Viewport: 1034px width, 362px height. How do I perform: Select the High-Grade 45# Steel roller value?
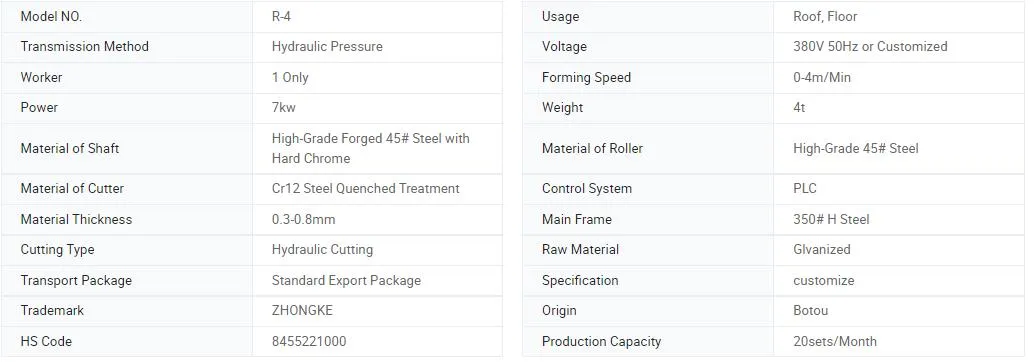(856, 148)
